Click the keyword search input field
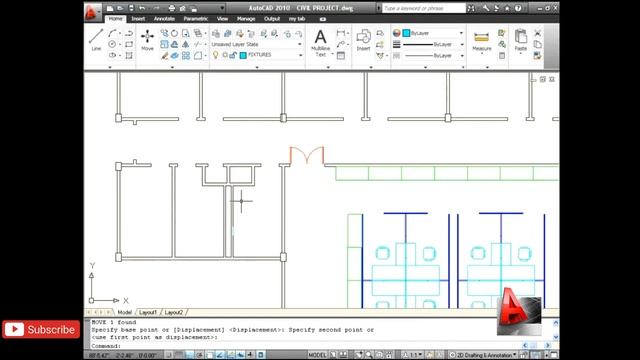Viewport: 640px width, 360px height. click(x=424, y=8)
